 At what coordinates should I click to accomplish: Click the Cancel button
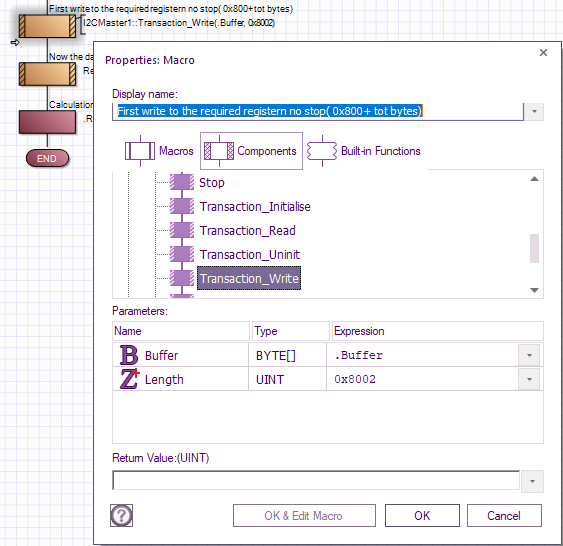pyautogui.click(x=504, y=515)
